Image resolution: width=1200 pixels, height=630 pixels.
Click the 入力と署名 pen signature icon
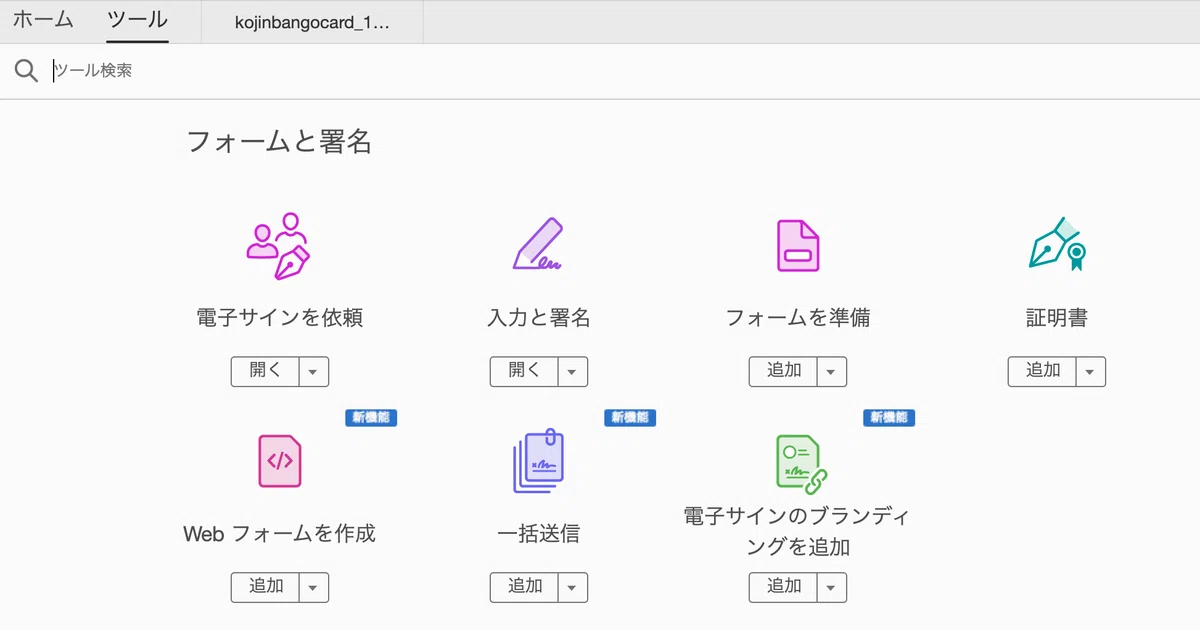click(538, 245)
